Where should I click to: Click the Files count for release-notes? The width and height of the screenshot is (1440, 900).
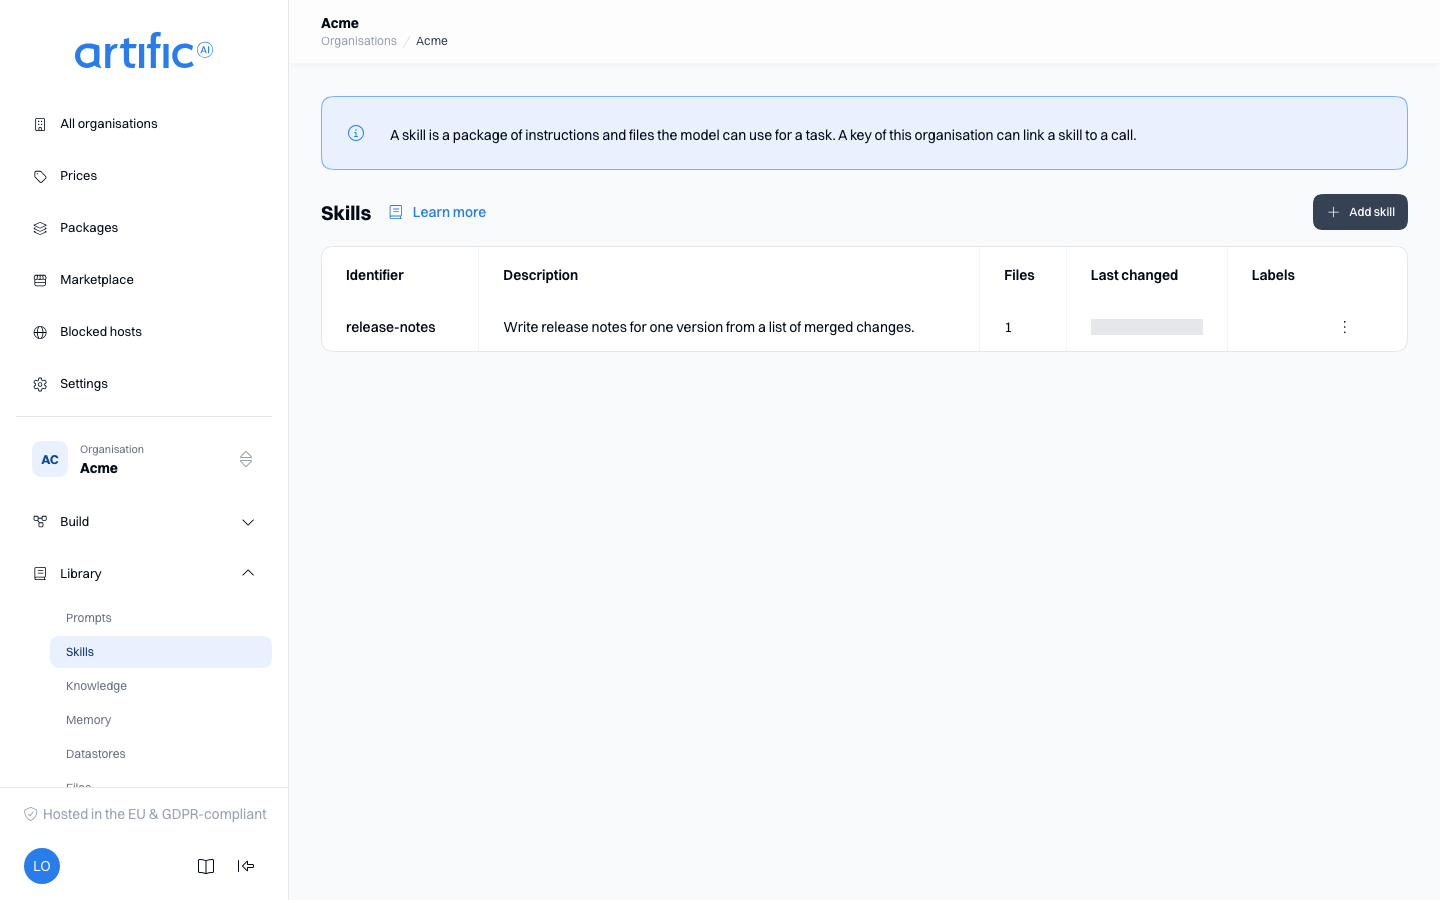(1008, 327)
